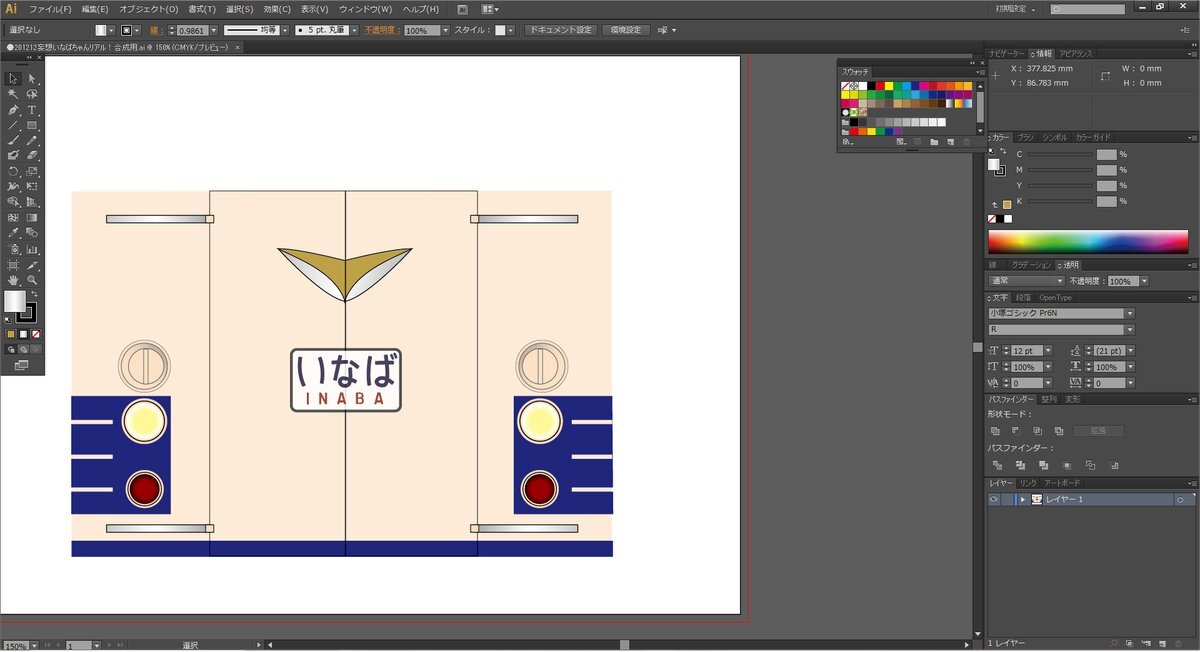This screenshot has width=1200, height=652.
Task: Select the Pencil tool
Action: 32,140
